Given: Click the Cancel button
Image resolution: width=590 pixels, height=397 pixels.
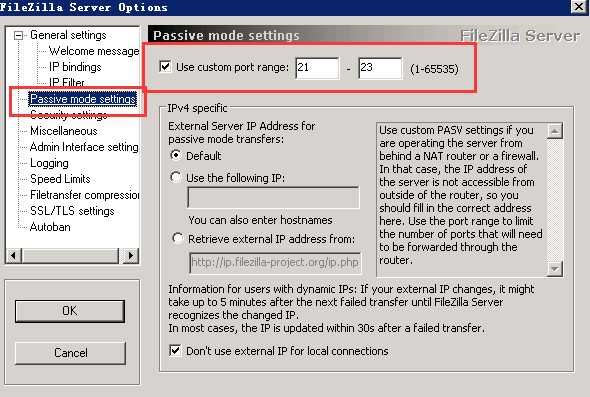Looking at the screenshot, I should click(x=70, y=353).
